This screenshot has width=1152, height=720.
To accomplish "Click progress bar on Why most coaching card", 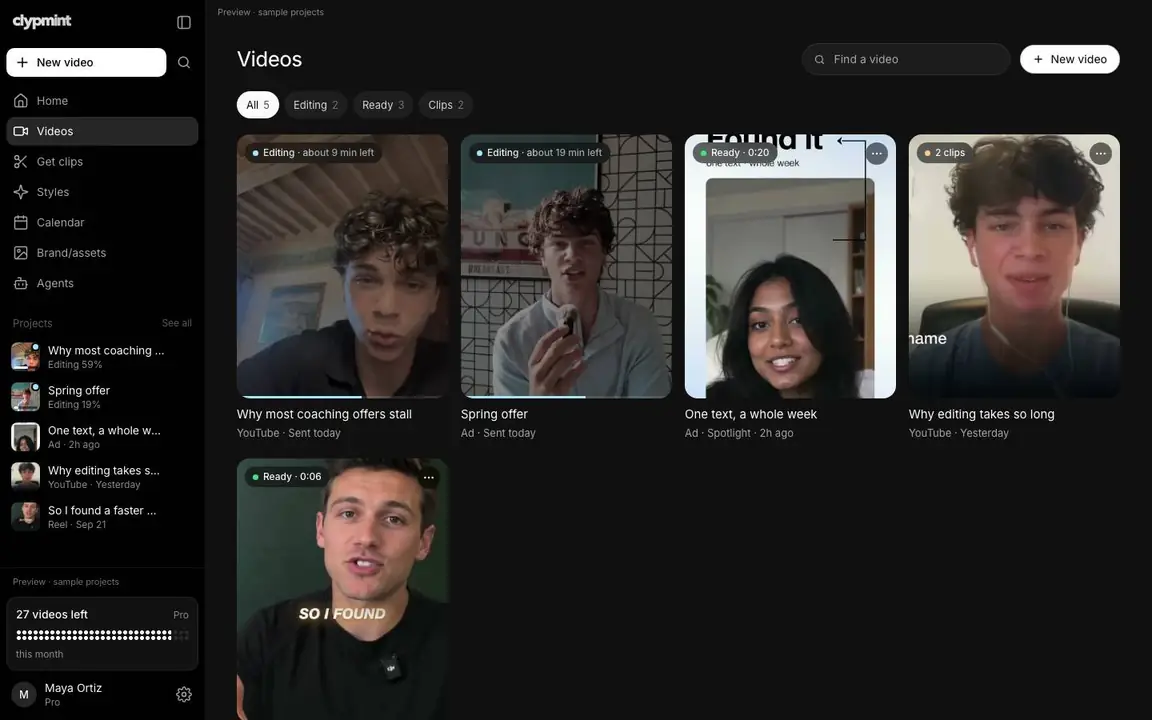I will [x=342, y=397].
